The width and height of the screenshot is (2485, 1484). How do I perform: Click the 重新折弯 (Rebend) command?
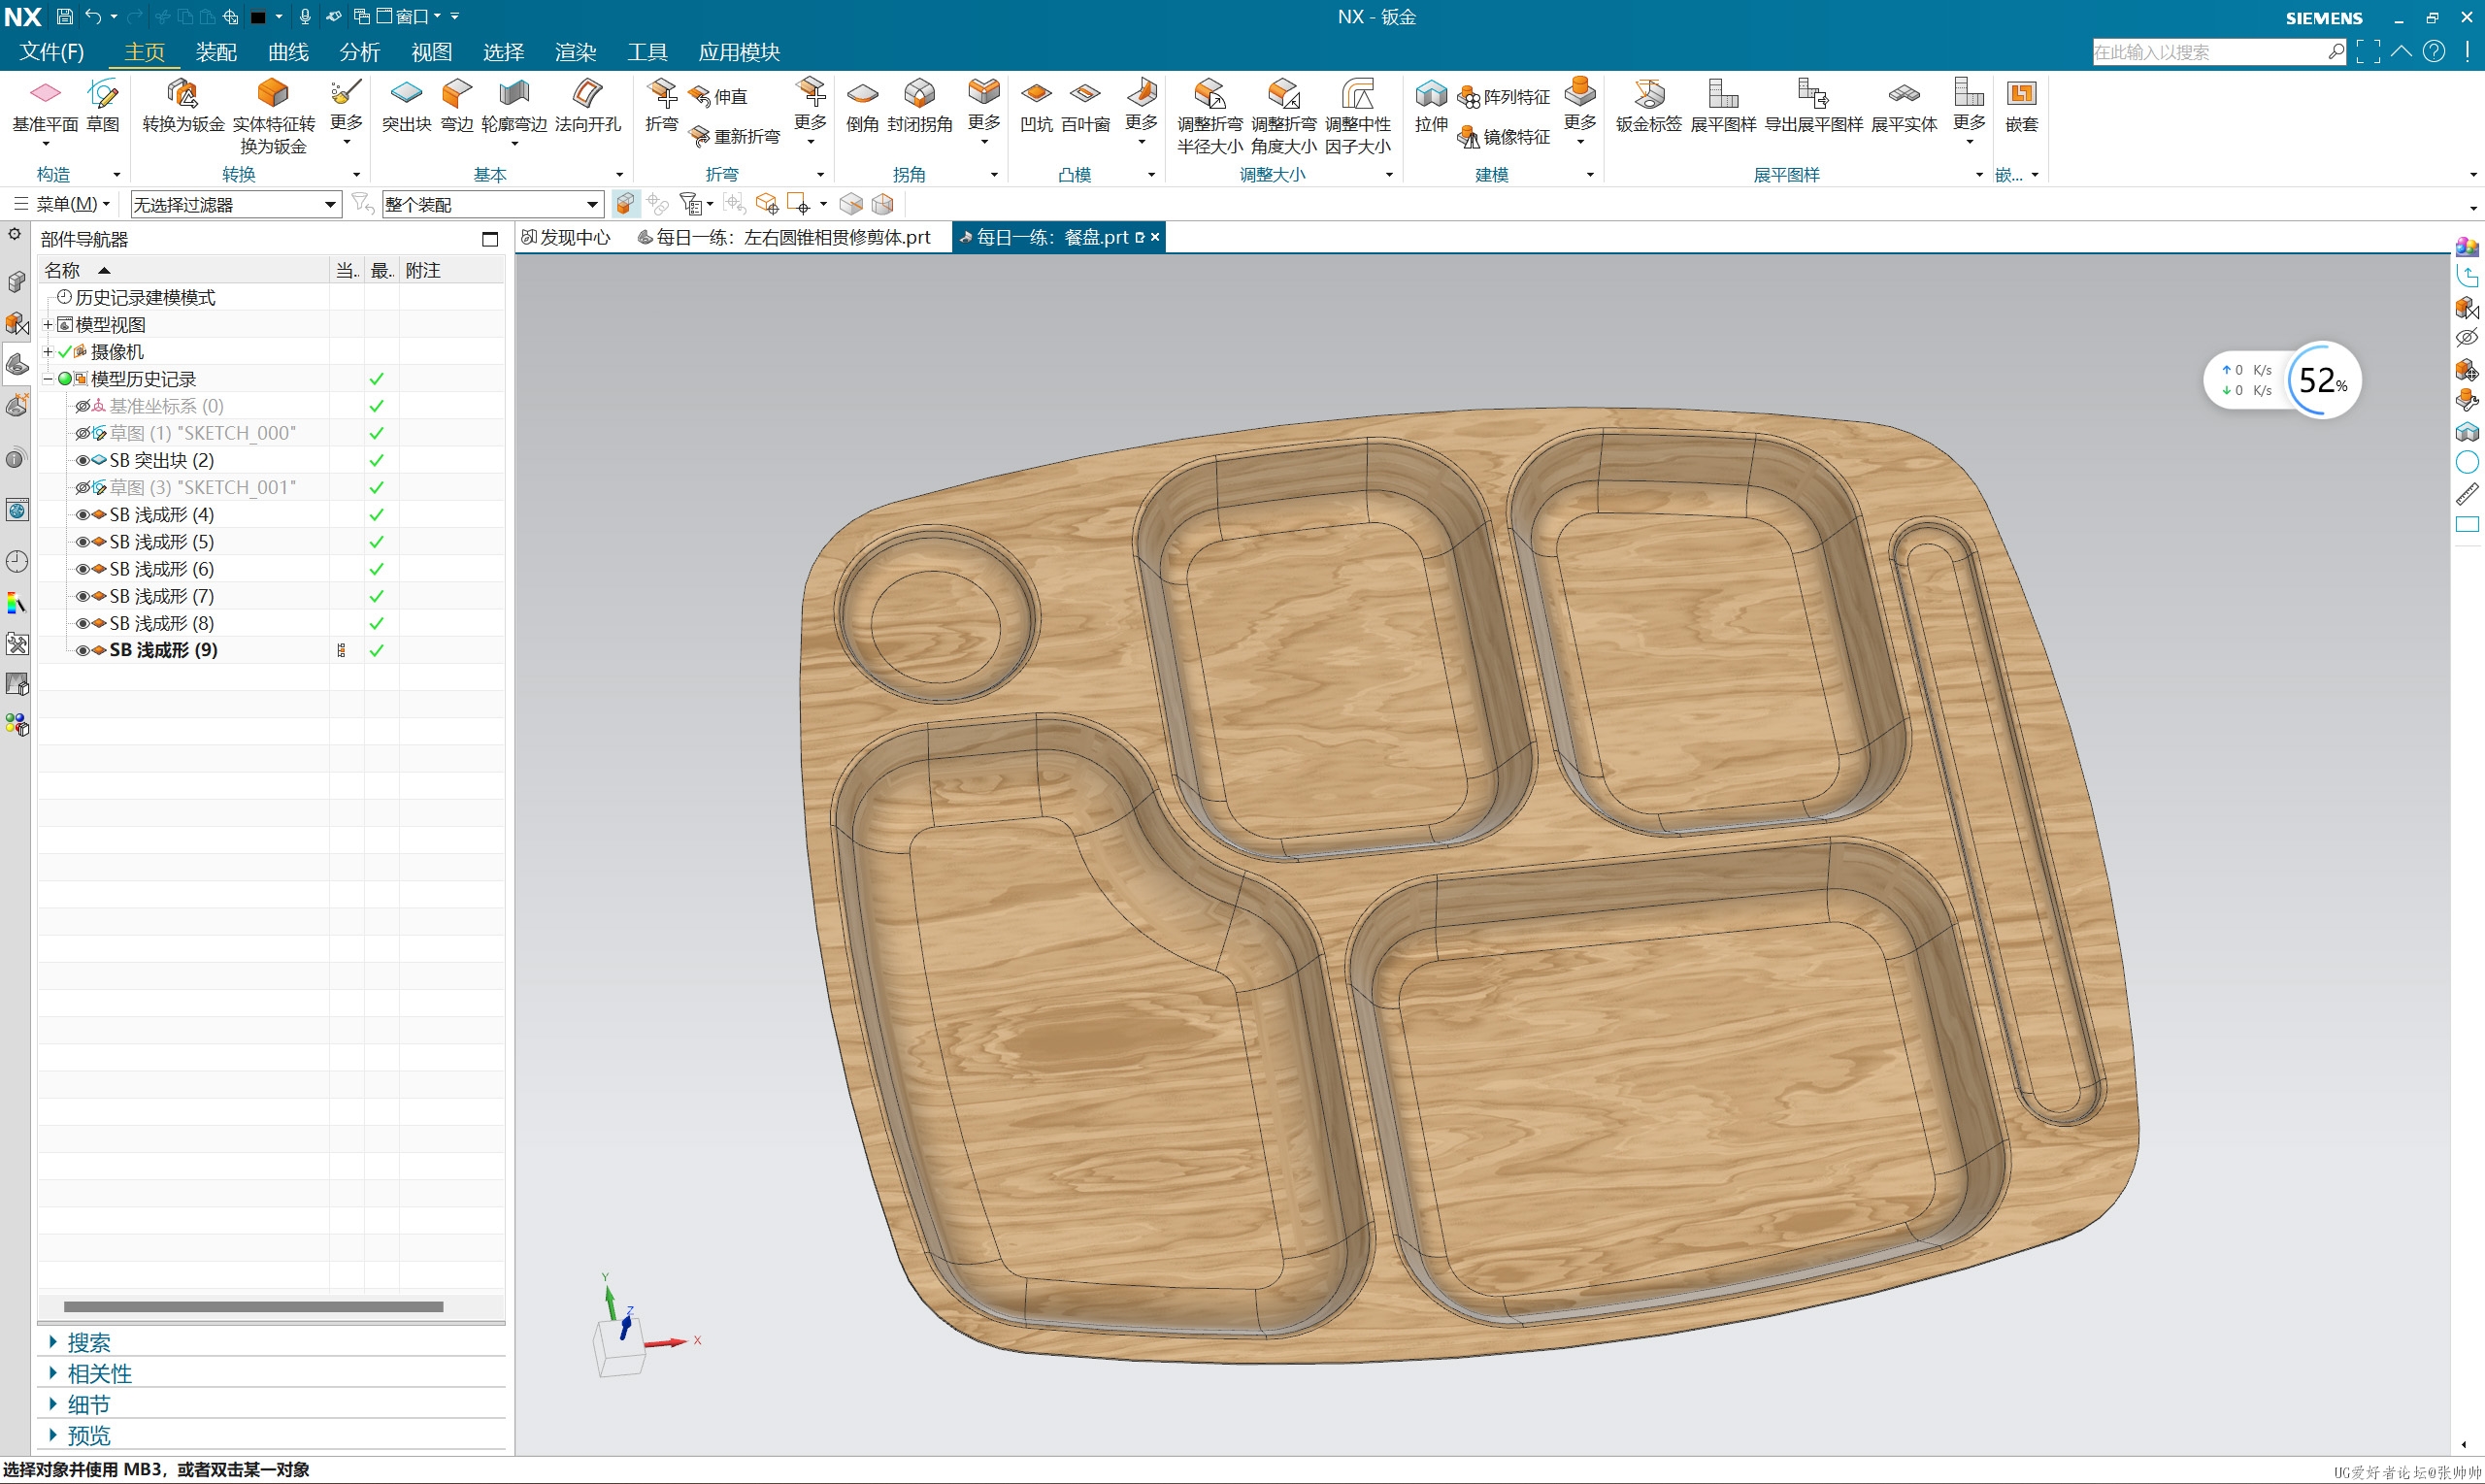[735, 136]
